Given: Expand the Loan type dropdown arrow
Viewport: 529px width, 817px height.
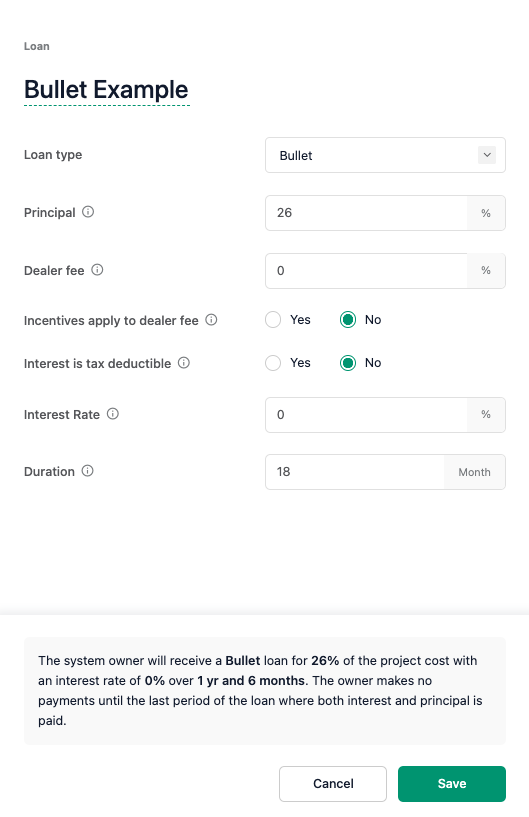Looking at the screenshot, I should 487,155.
